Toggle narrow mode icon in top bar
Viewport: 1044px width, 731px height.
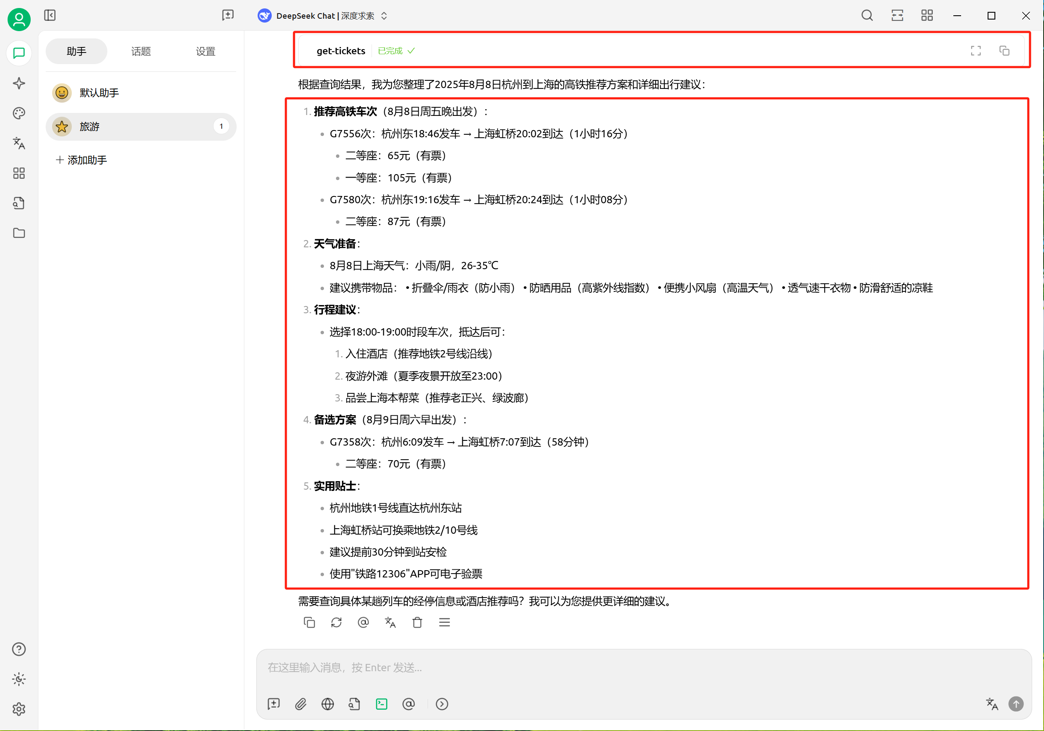[x=898, y=15]
